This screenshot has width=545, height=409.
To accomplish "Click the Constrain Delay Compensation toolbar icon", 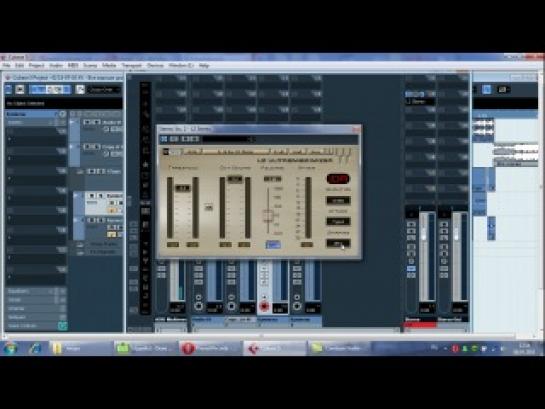I will 20,90.
